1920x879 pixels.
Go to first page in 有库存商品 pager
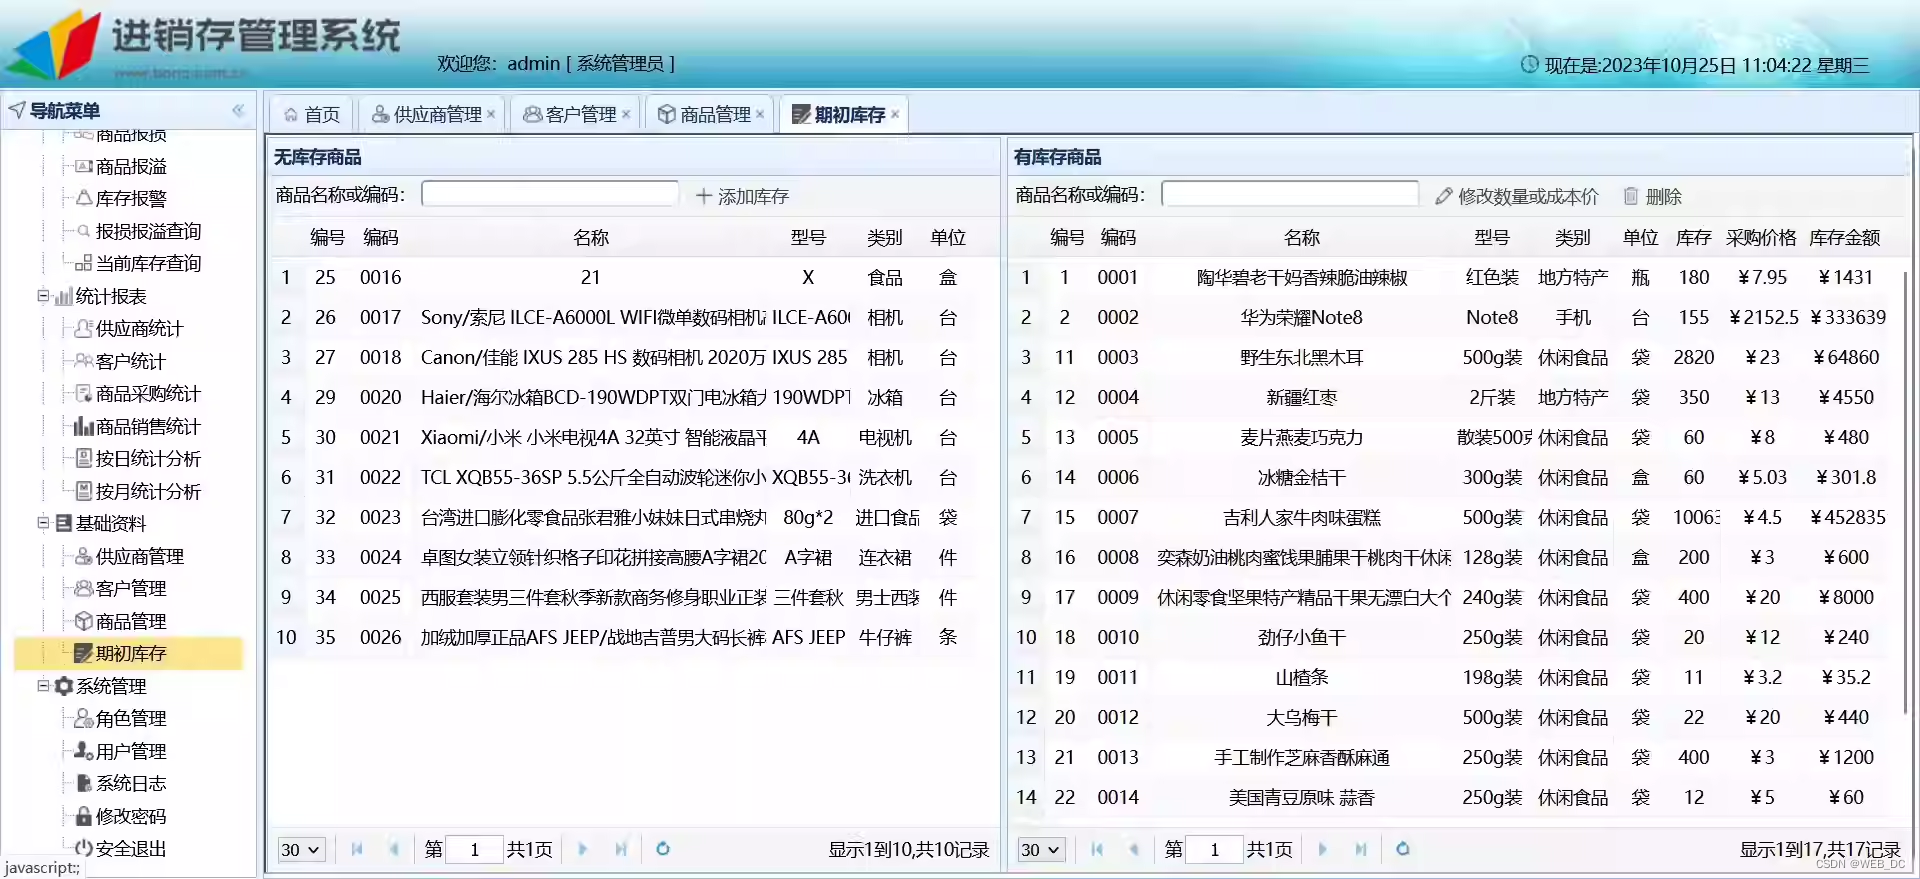1097,849
